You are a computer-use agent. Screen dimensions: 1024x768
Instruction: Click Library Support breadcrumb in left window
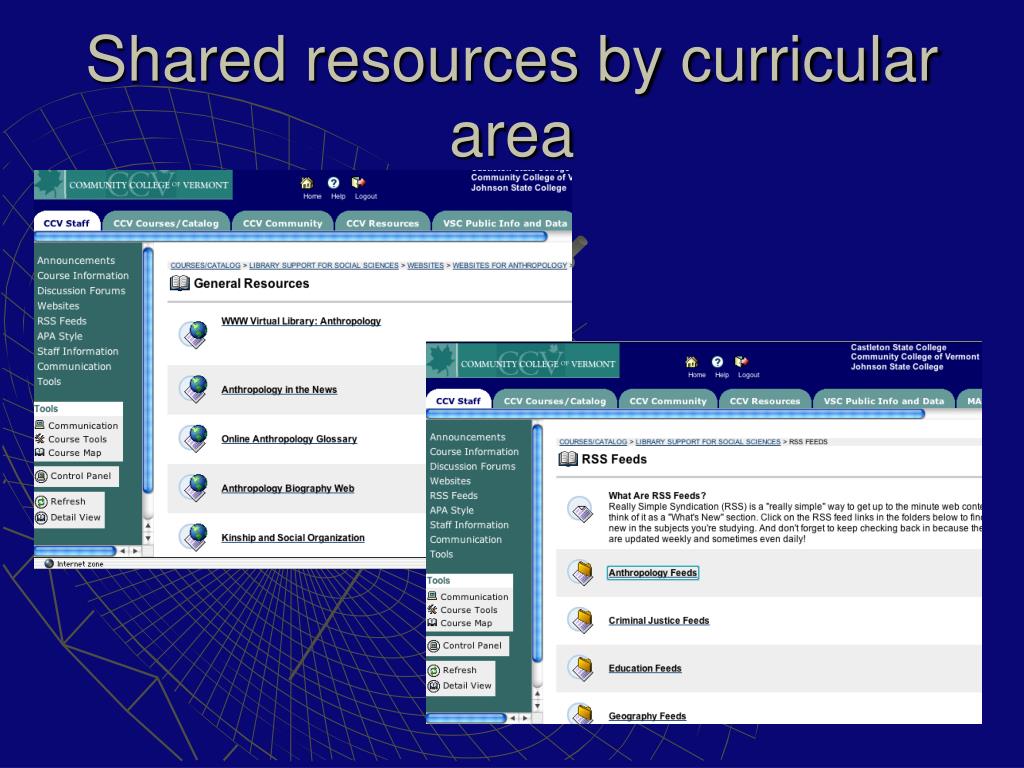click(x=324, y=266)
